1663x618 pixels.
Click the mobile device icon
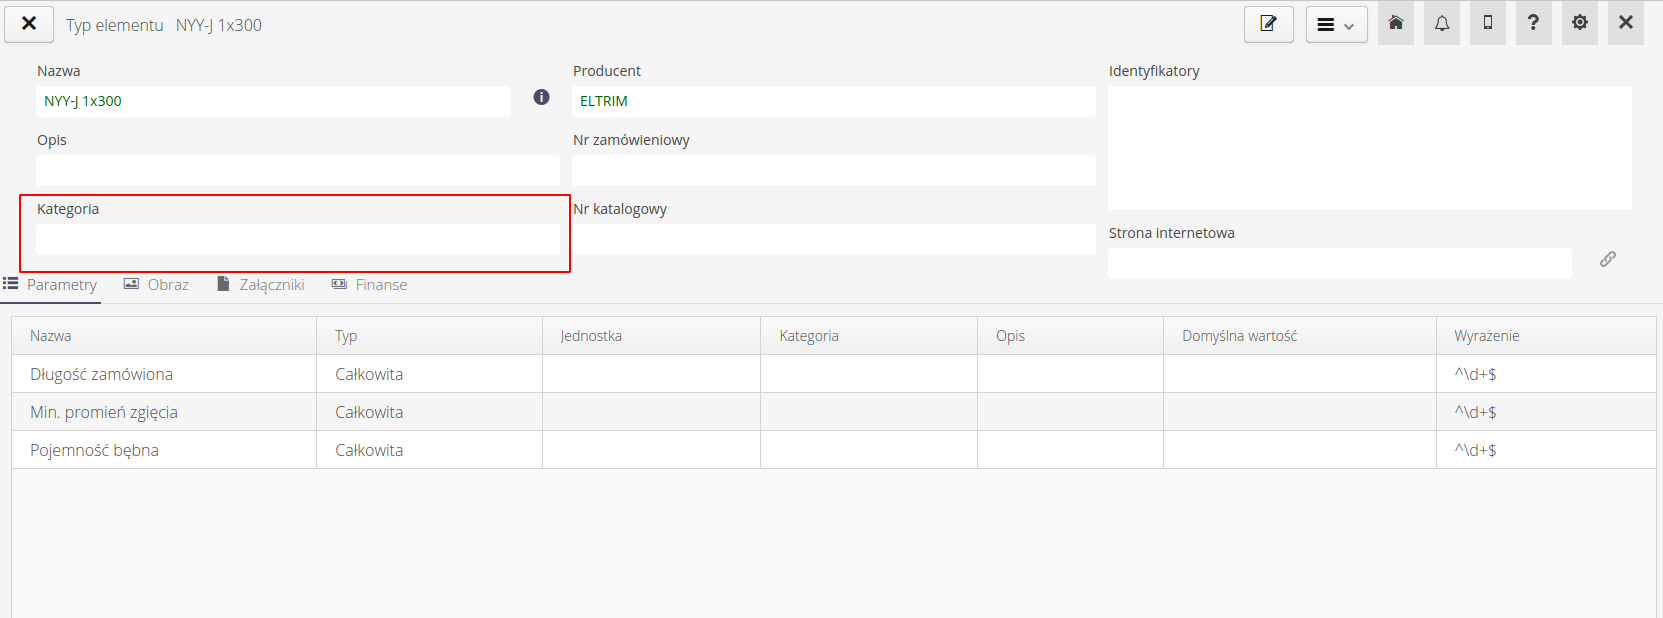[1488, 23]
